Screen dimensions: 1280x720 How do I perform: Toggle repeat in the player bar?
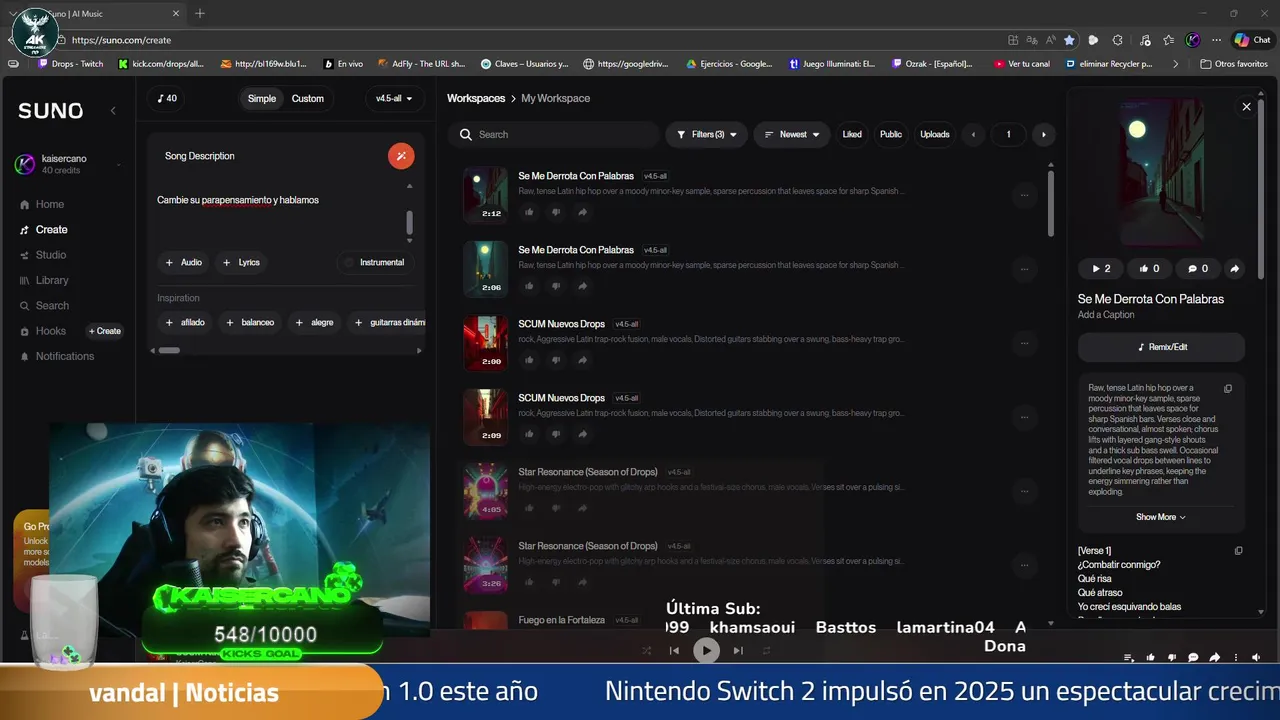pos(767,650)
